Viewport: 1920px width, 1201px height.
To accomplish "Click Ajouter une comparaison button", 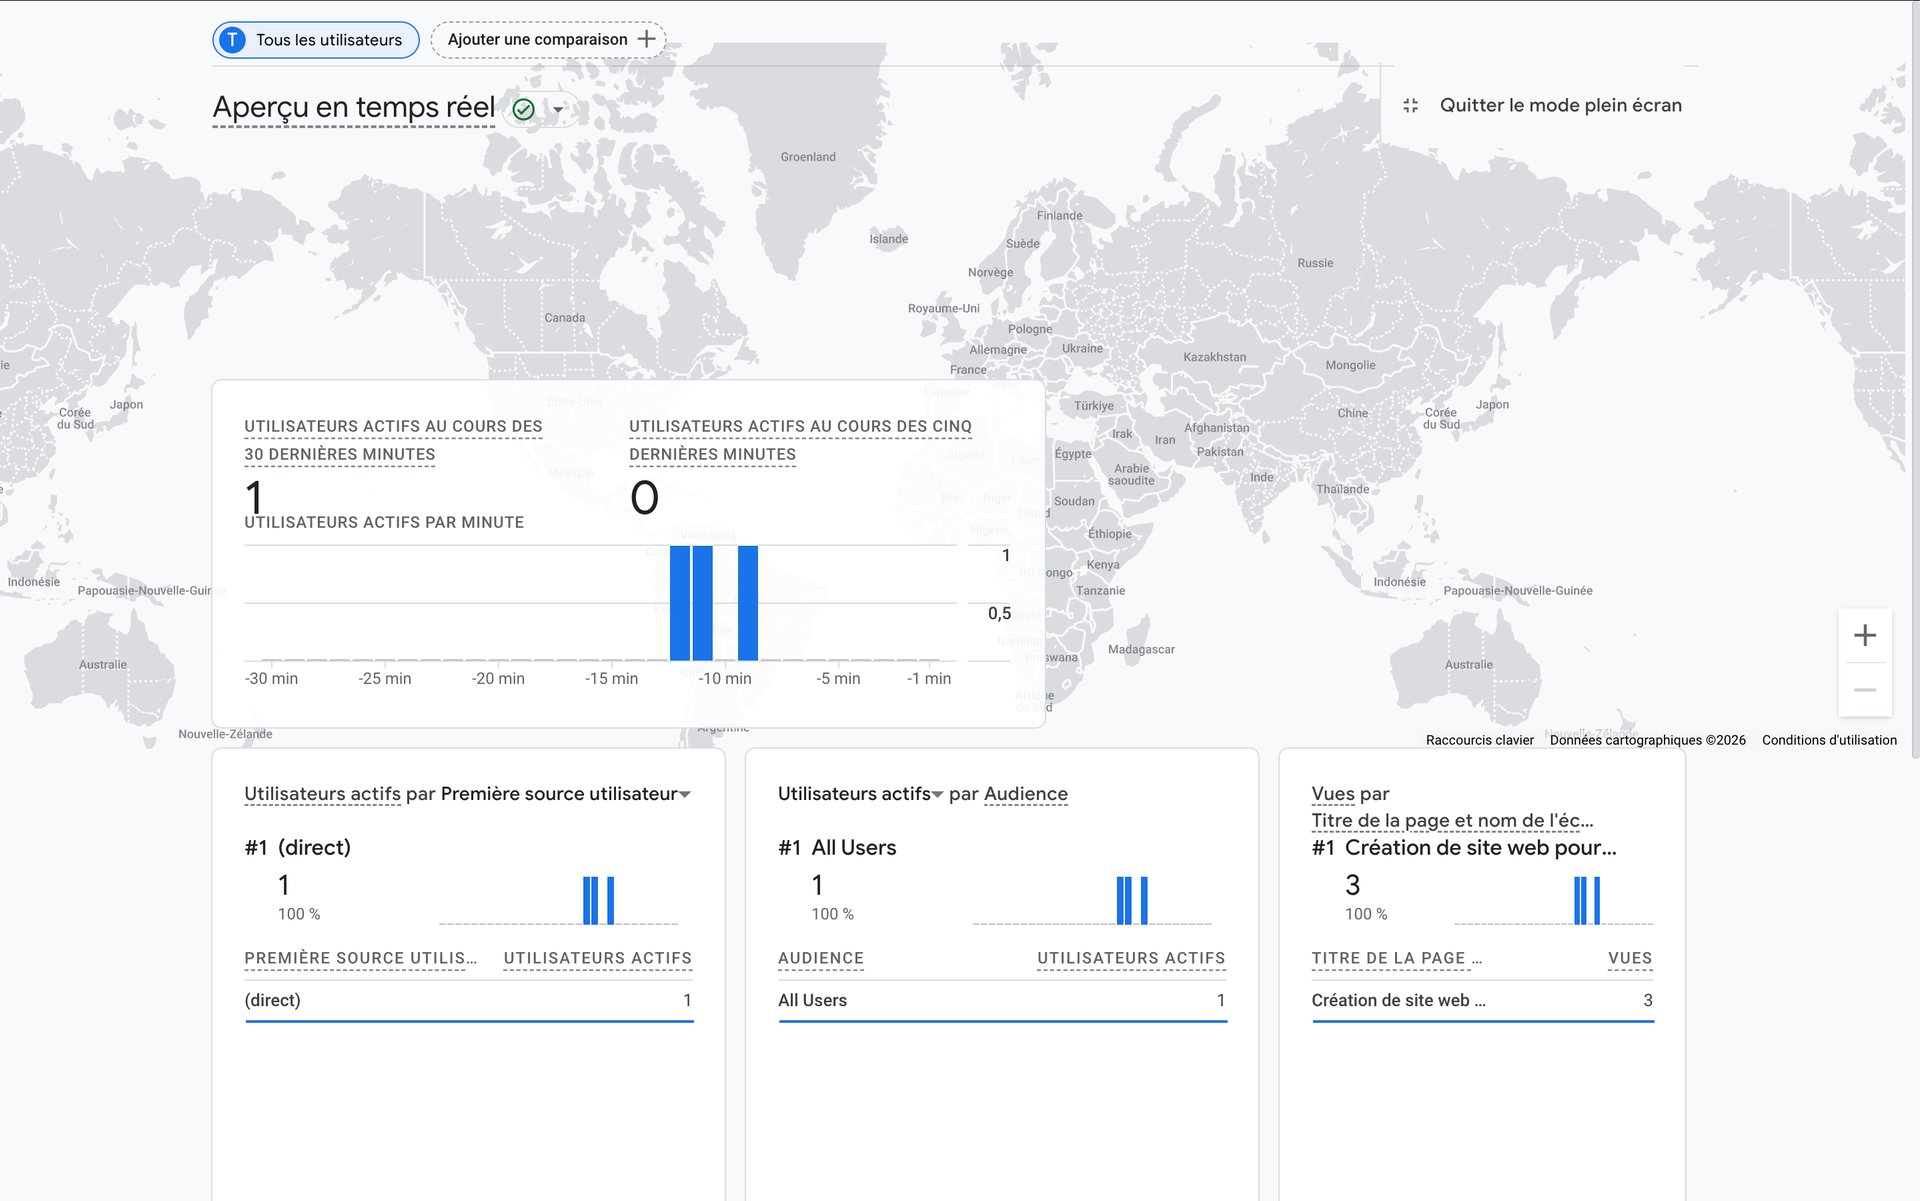I will click(538, 40).
